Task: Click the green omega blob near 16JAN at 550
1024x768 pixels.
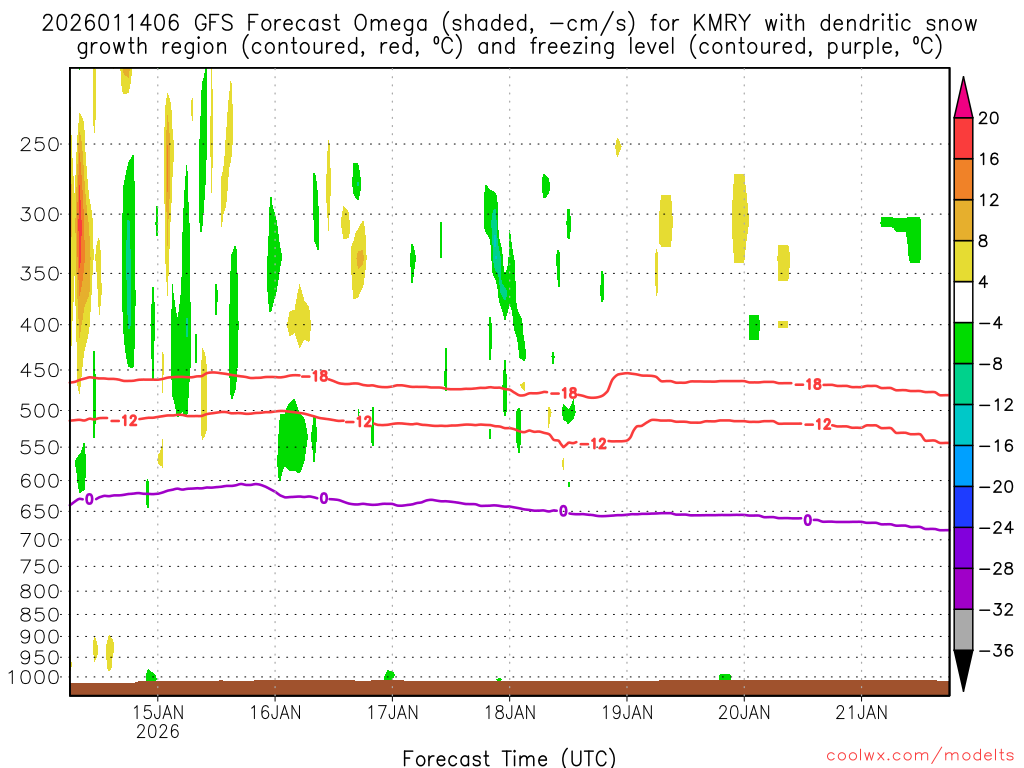Action: (x=291, y=436)
